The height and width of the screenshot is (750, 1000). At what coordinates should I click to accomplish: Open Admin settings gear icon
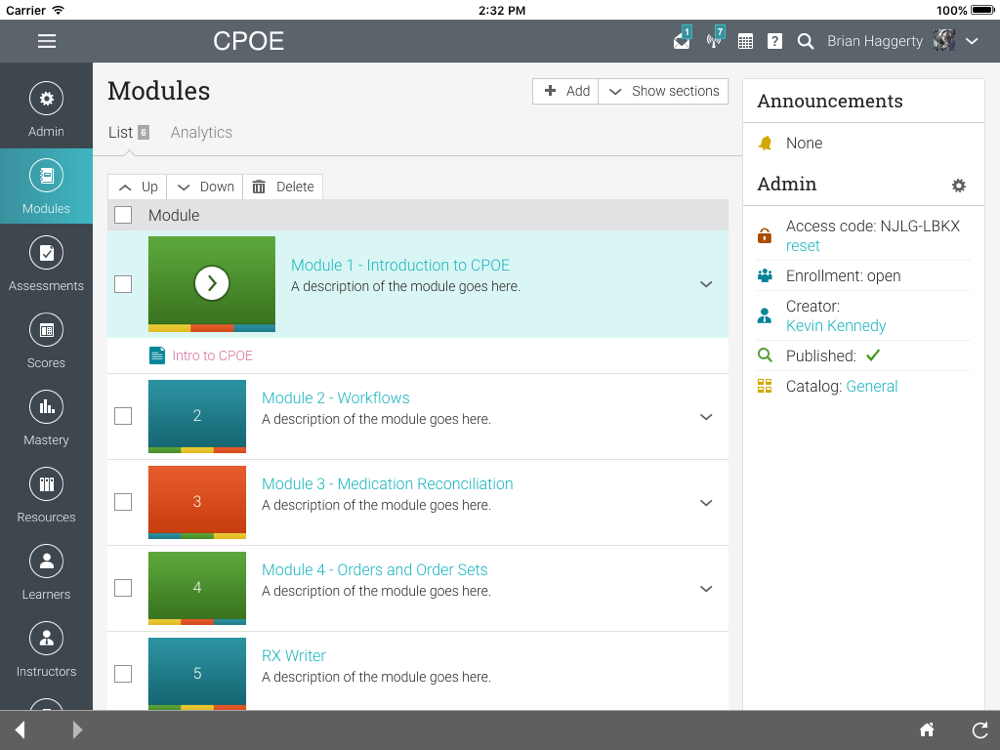point(959,185)
